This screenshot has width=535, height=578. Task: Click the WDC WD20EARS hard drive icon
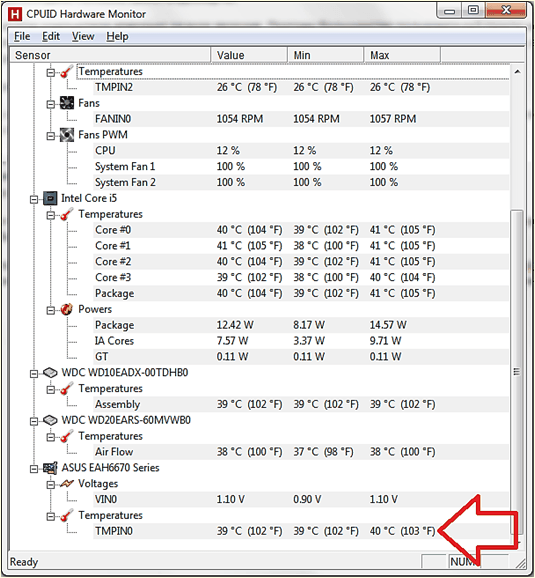[50, 420]
